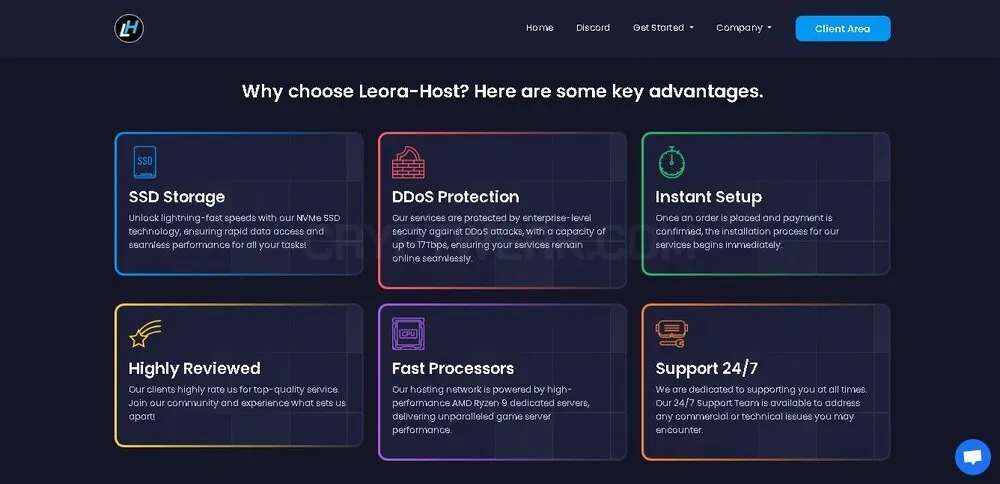Click the Fast Processors card heading
Image resolution: width=1000 pixels, height=484 pixels.
(453, 369)
